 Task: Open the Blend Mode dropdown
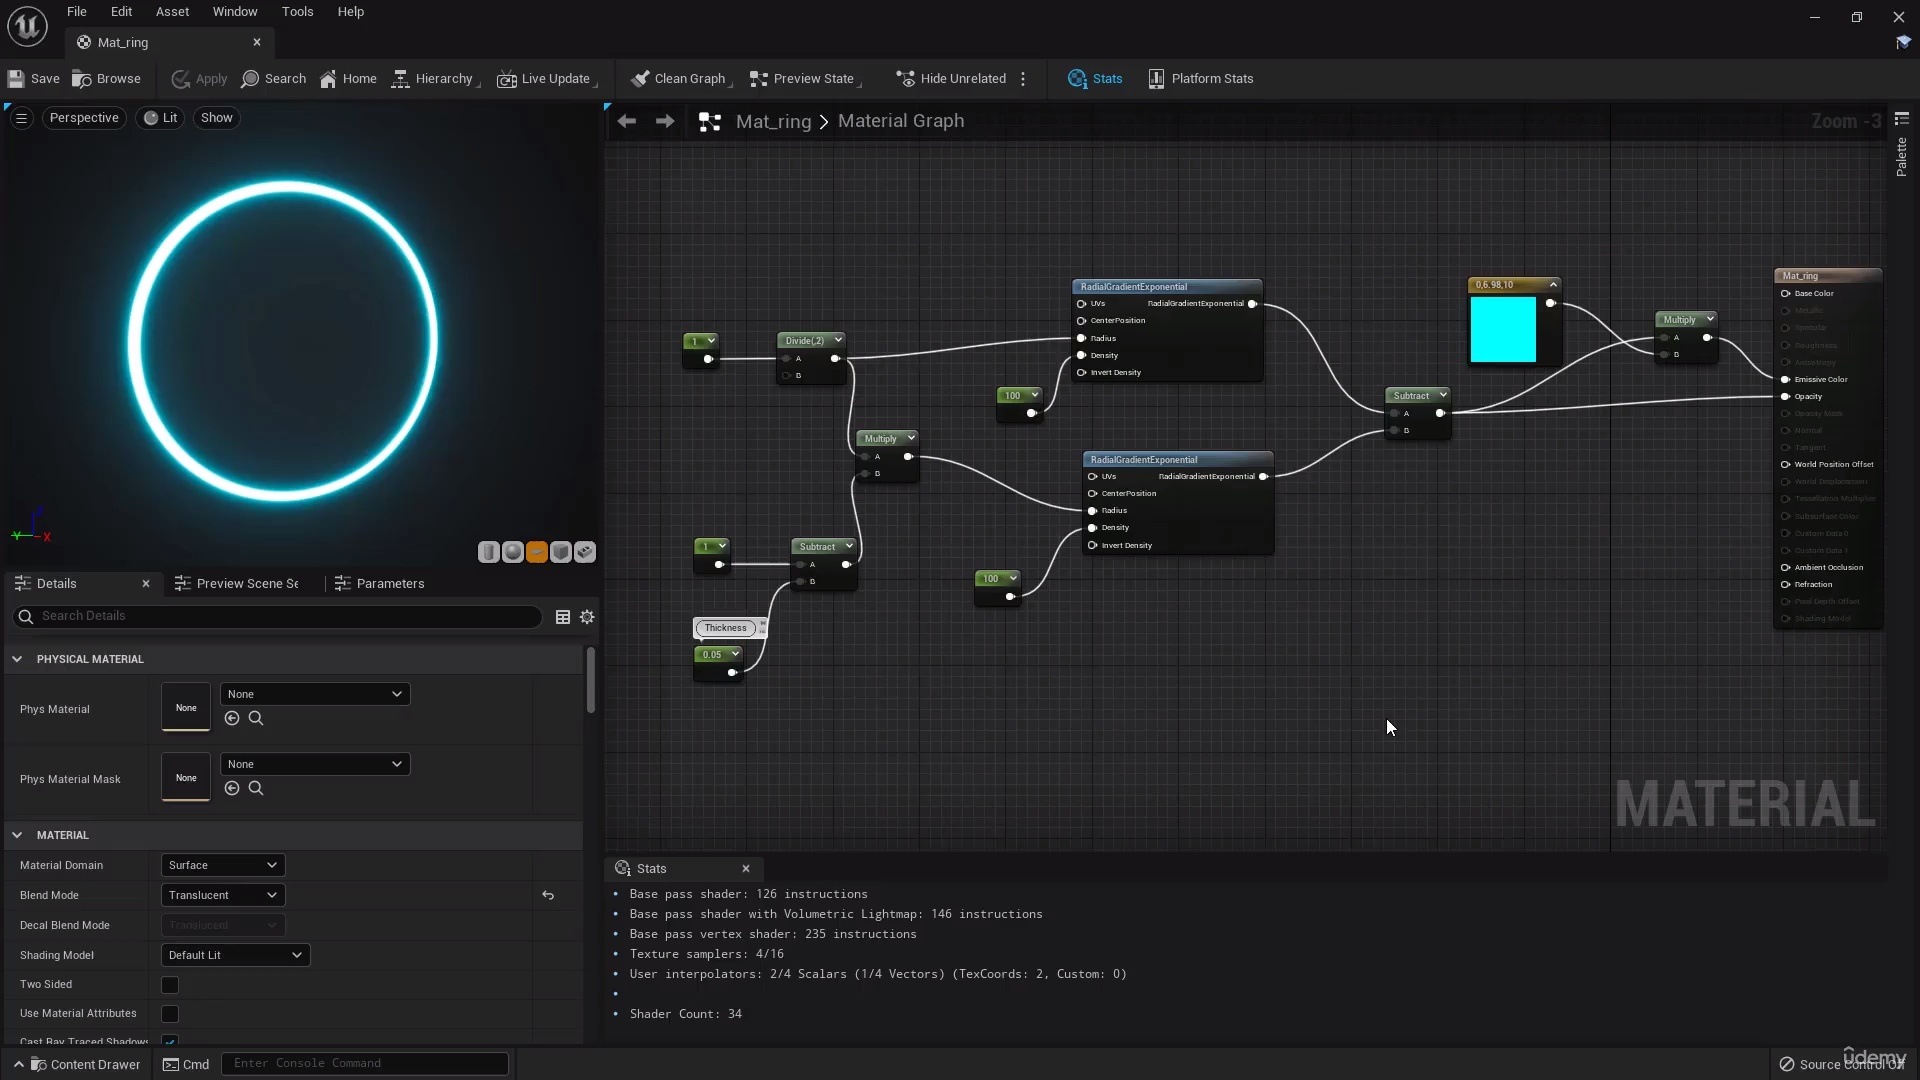(221, 895)
